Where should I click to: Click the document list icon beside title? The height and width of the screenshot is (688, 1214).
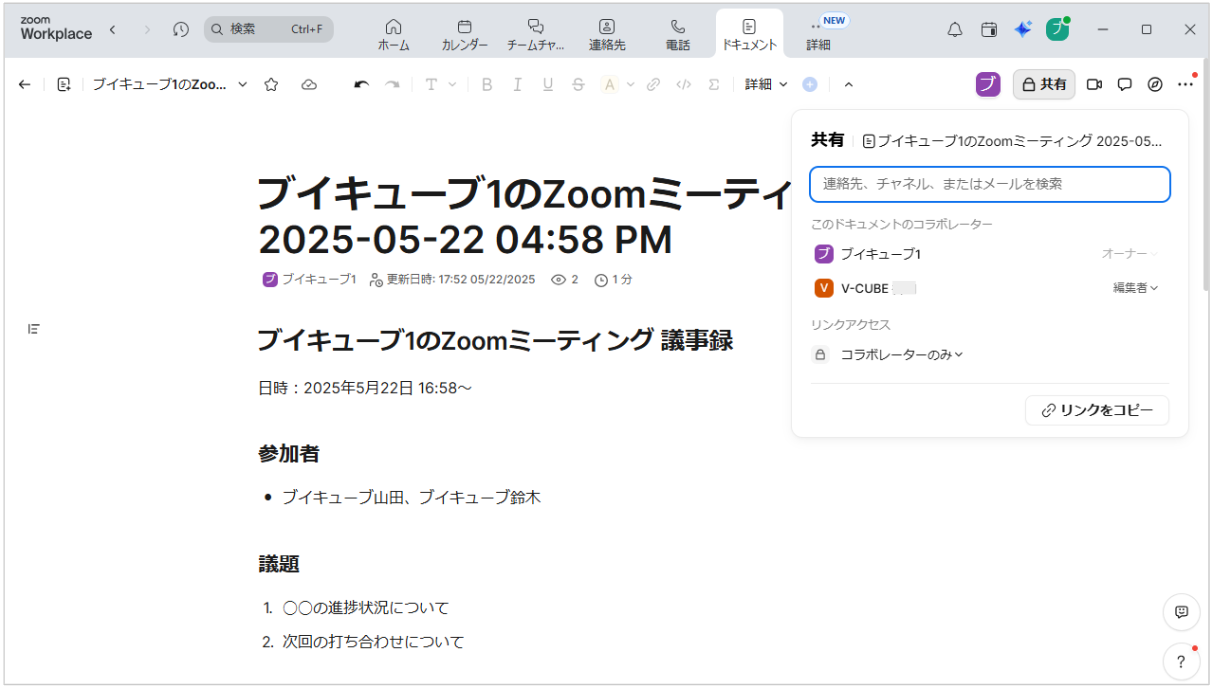pyautogui.click(x=64, y=85)
